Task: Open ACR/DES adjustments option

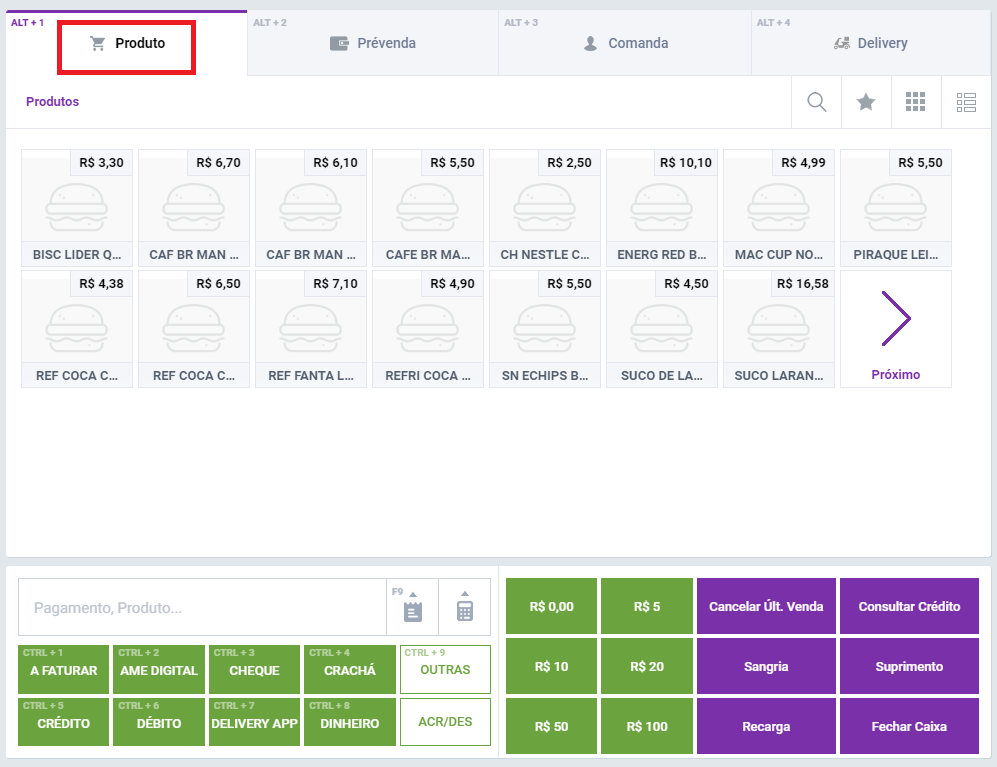Action: [x=445, y=722]
